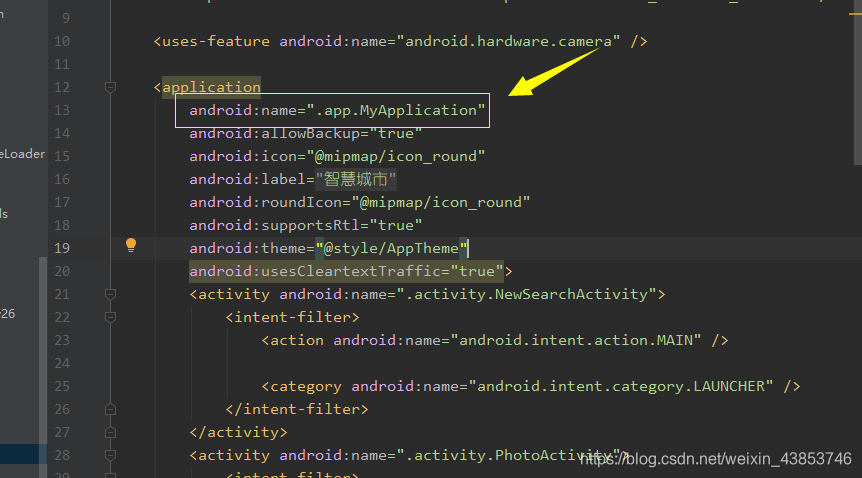The image size is (862, 478).
Task: Click the "@mipmap/icon_round" icon attribute value
Action: click(x=396, y=156)
